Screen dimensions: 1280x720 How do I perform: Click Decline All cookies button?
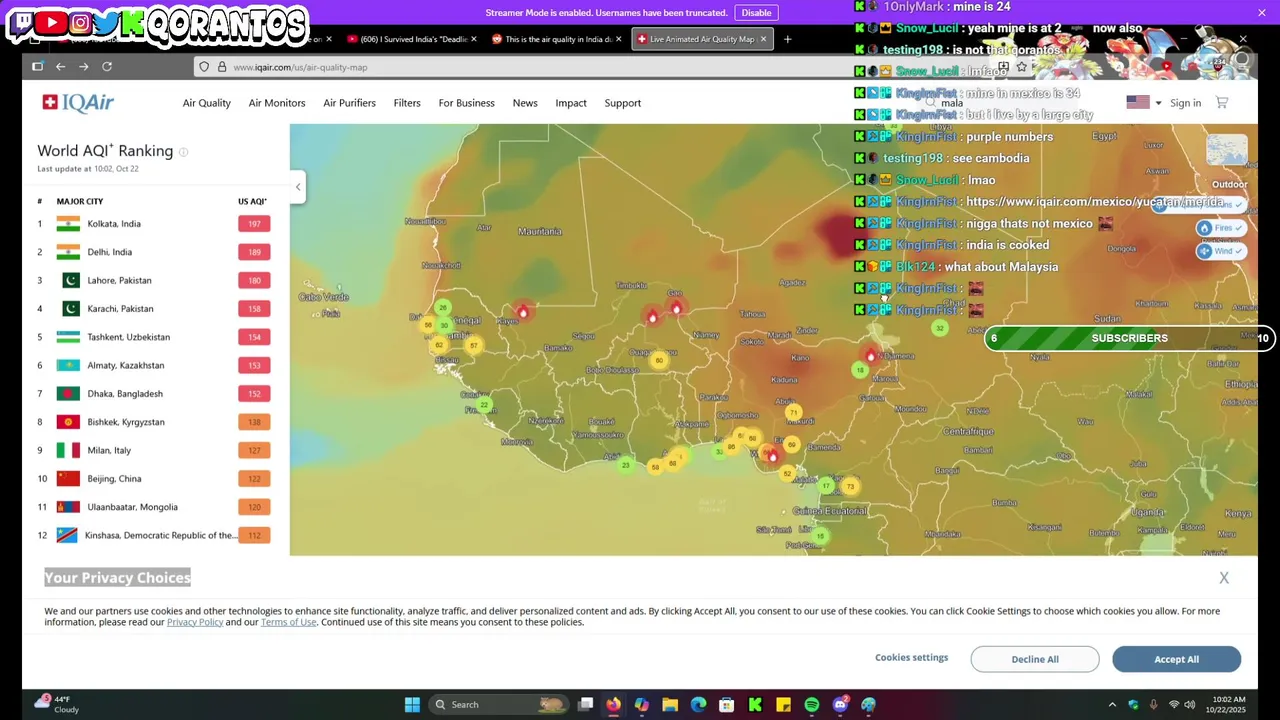click(x=1034, y=659)
